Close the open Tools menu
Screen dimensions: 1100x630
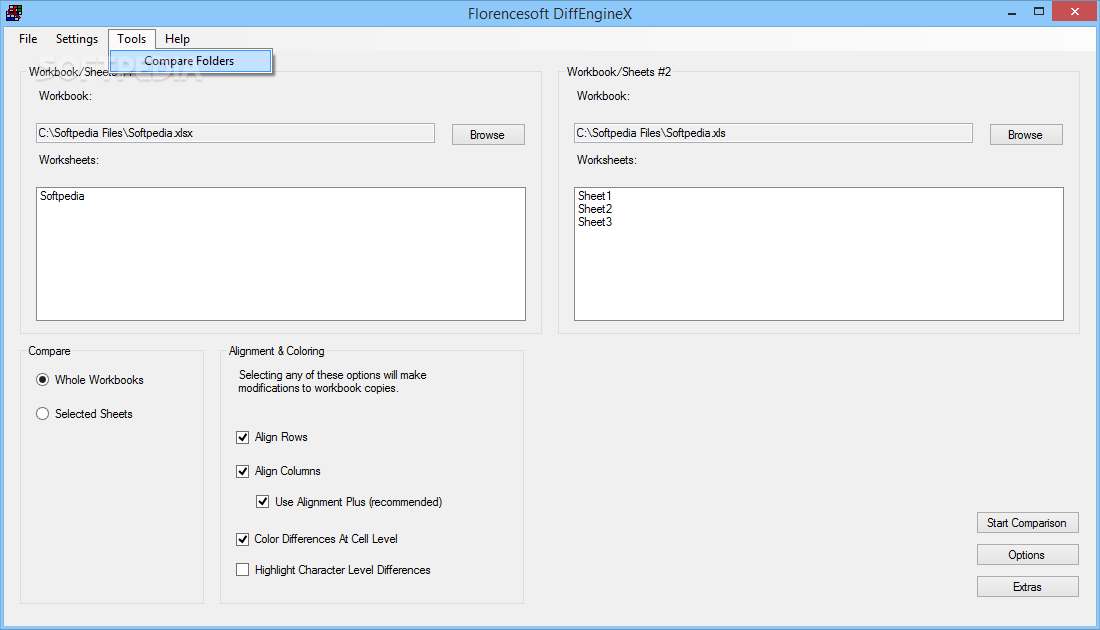coord(132,39)
